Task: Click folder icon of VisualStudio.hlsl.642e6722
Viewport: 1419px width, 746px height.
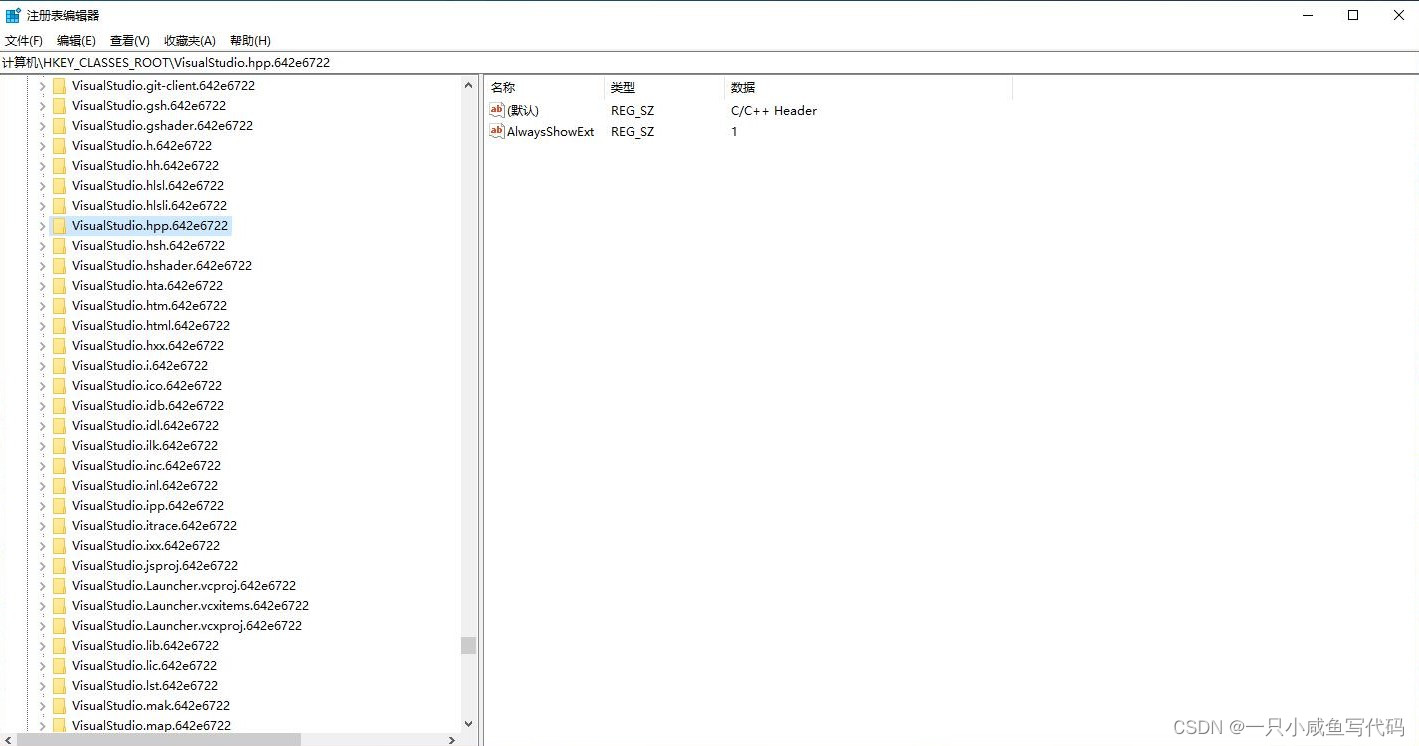Action: coord(59,186)
